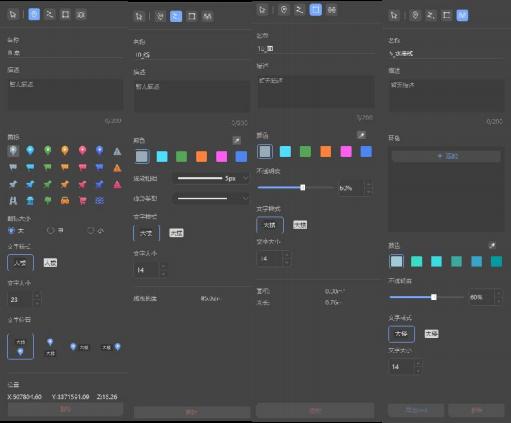Step the opacity percent spinner in the polygon panel
The image size is (511, 423).
pos(368,188)
